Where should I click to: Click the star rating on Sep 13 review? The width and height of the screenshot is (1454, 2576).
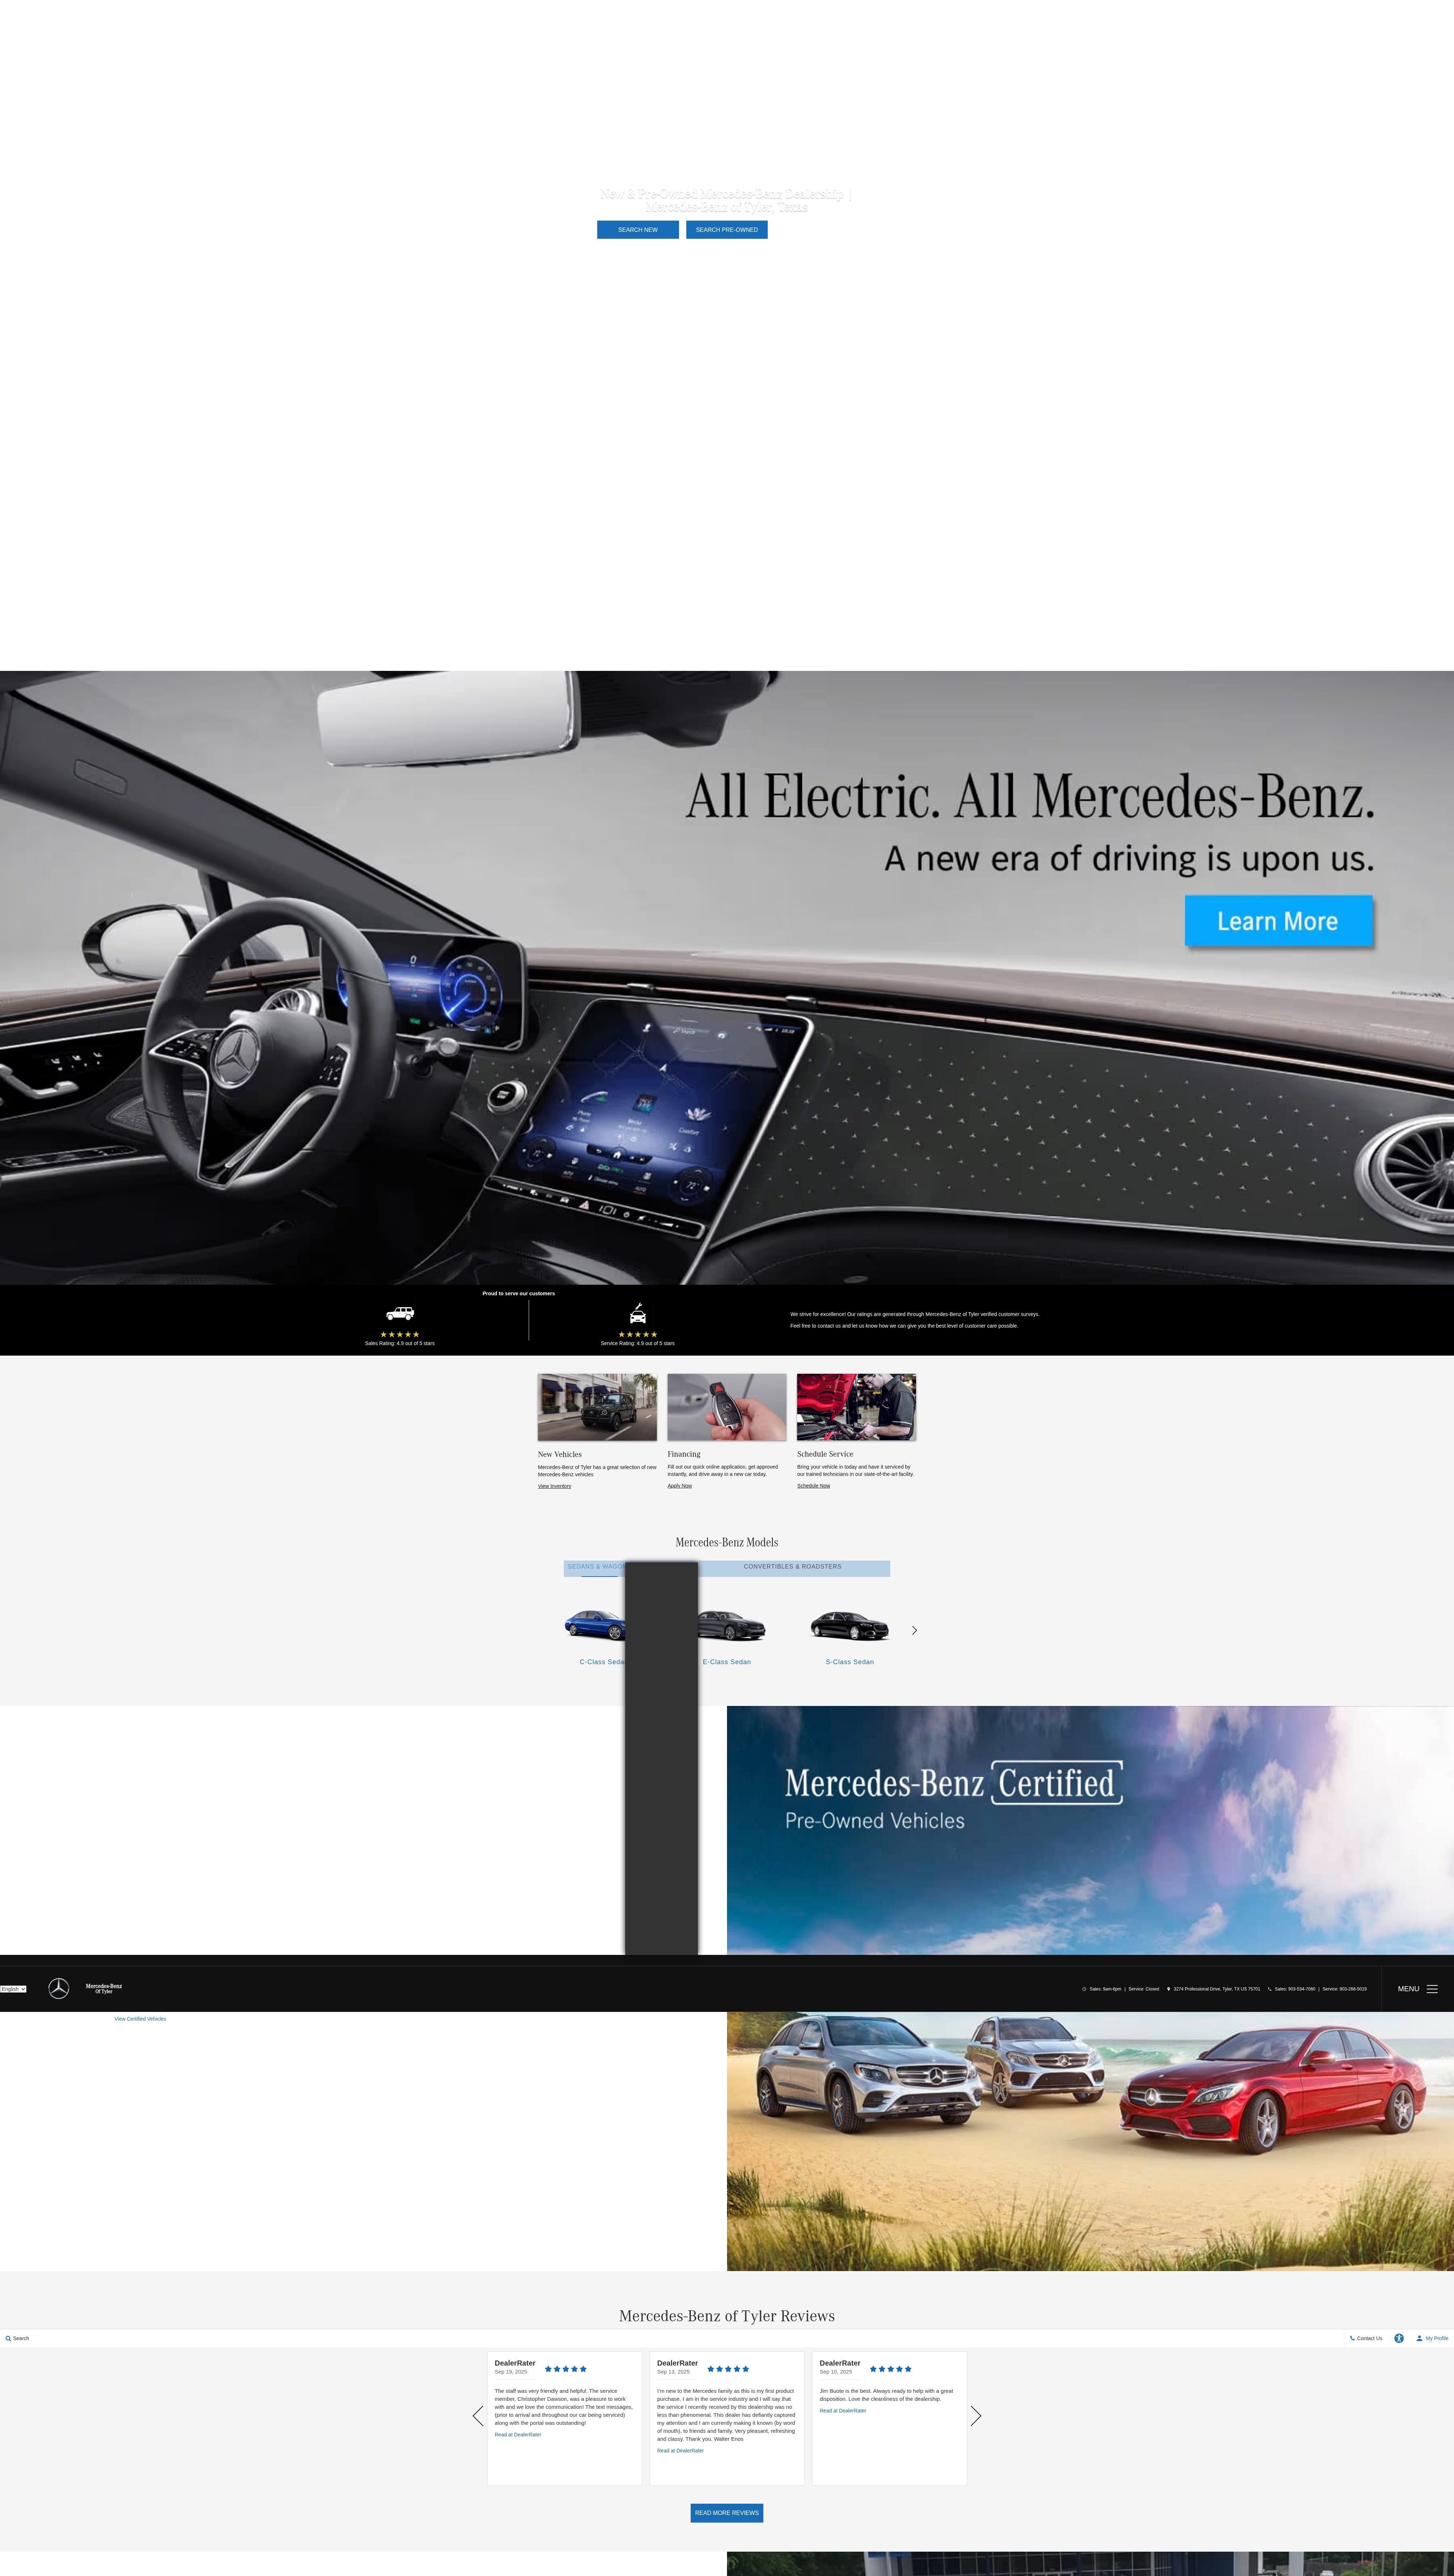pyautogui.click(x=728, y=2369)
